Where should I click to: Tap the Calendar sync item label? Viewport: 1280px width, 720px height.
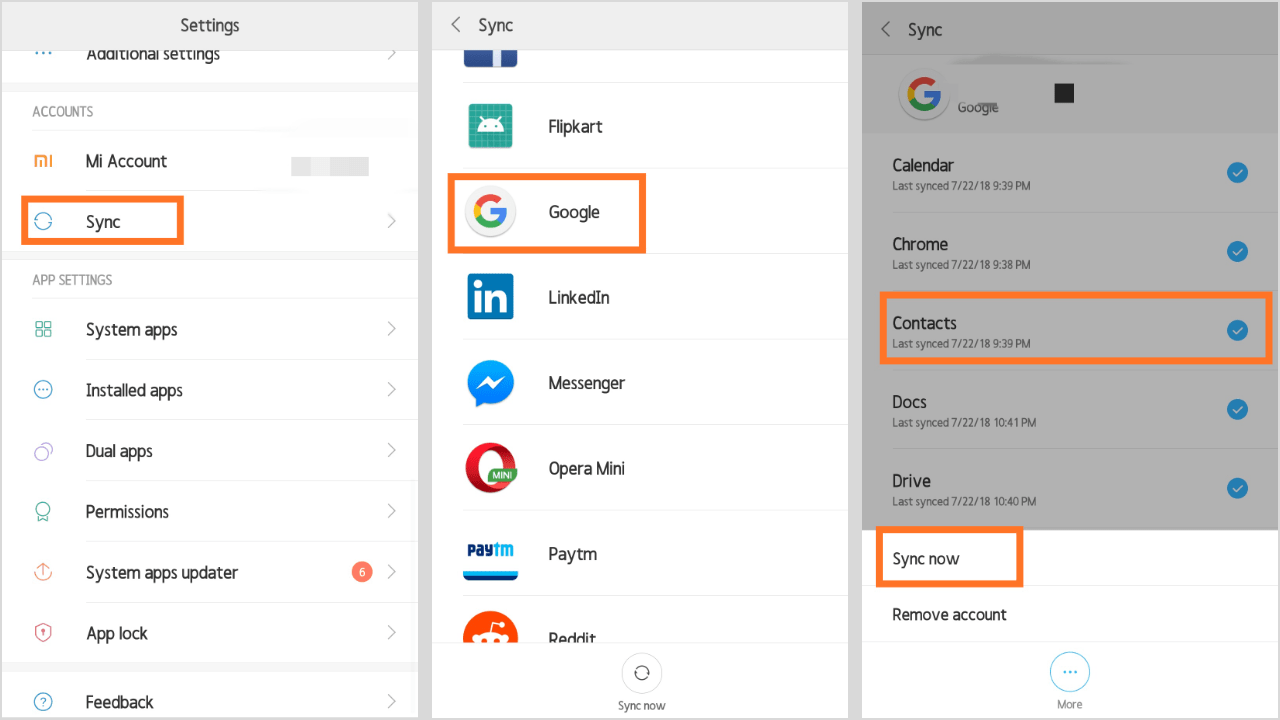[x=923, y=165]
